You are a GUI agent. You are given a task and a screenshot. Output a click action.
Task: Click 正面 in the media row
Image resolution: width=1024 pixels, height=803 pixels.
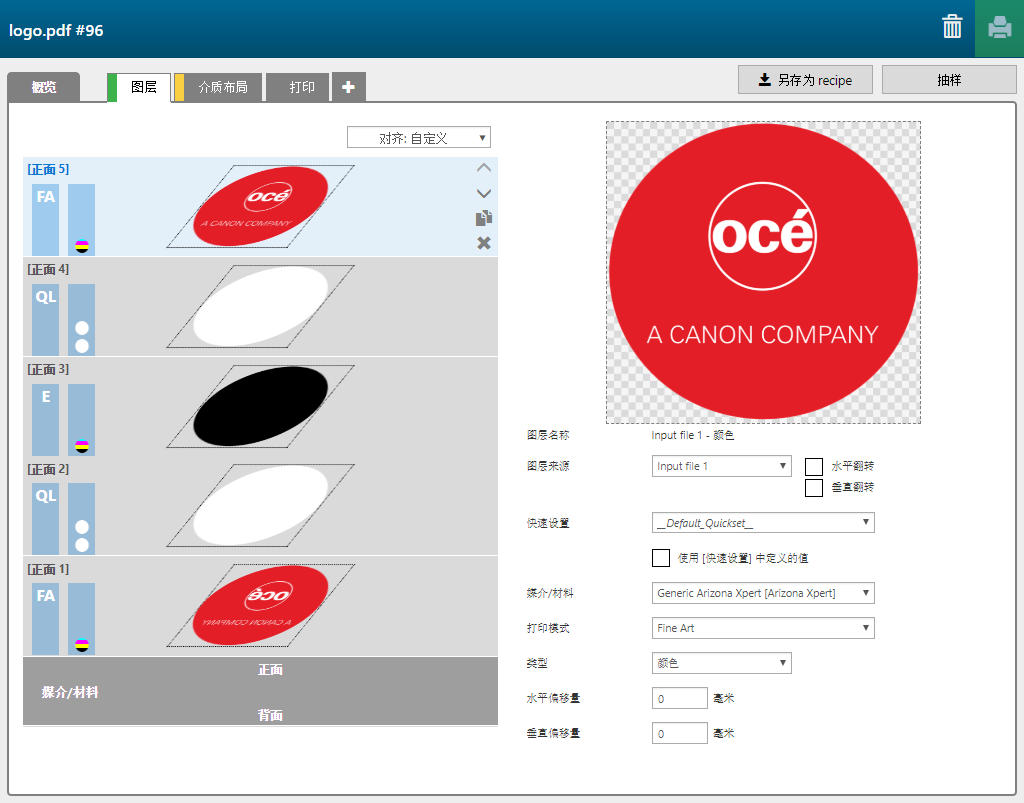[270, 669]
